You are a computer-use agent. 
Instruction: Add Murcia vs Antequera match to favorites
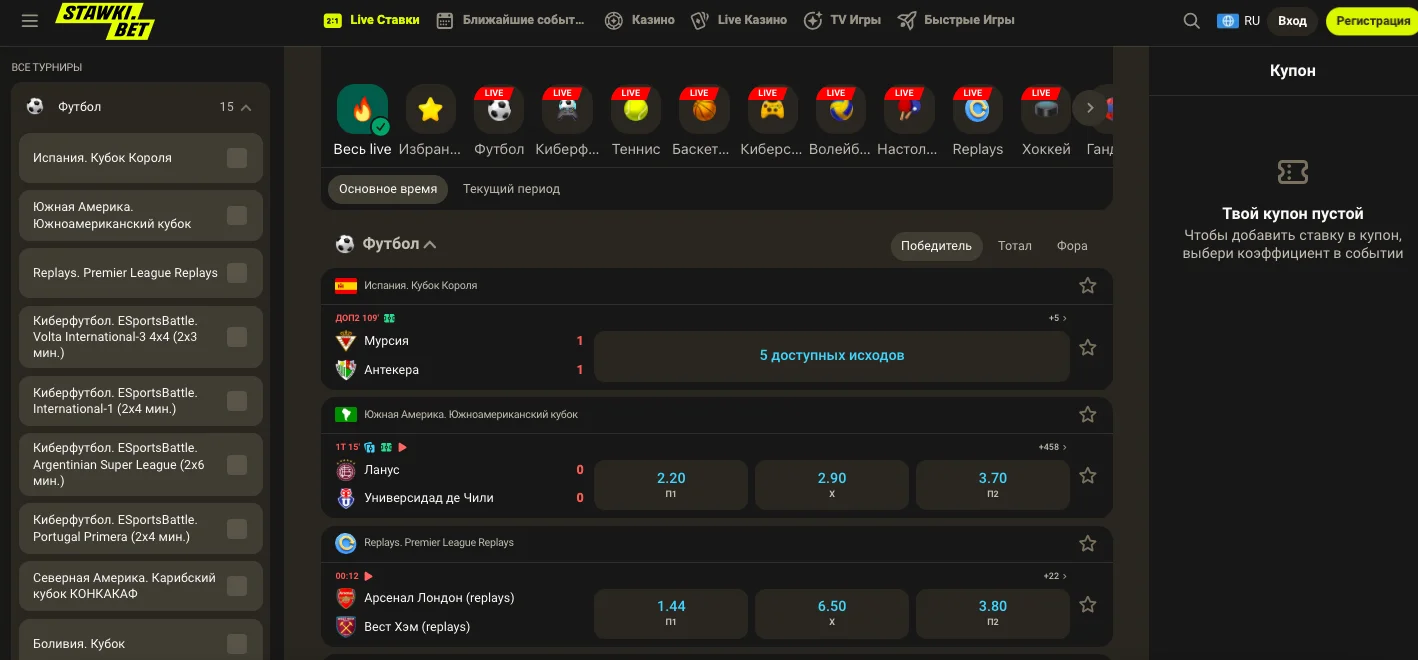pos(1088,348)
